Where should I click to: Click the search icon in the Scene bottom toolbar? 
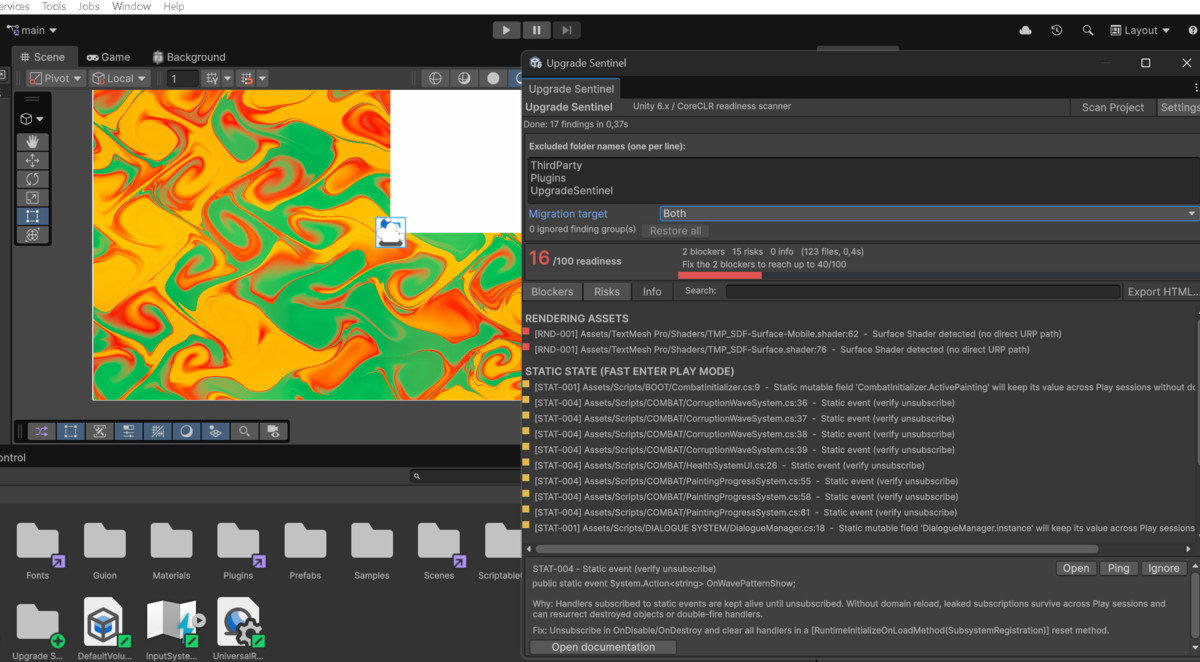click(244, 432)
